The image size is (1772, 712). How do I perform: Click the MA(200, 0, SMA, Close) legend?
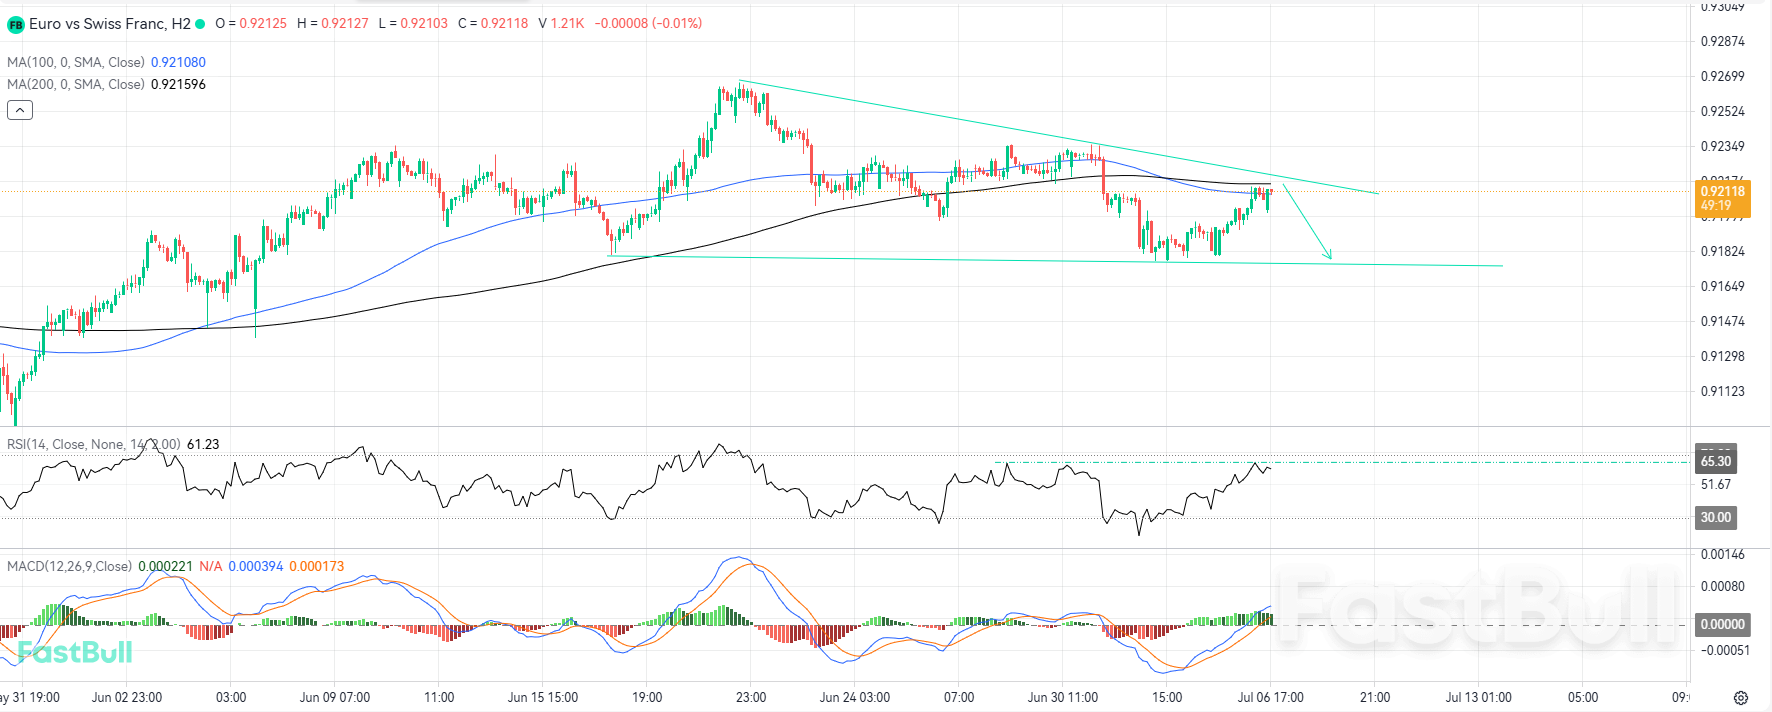click(x=76, y=84)
